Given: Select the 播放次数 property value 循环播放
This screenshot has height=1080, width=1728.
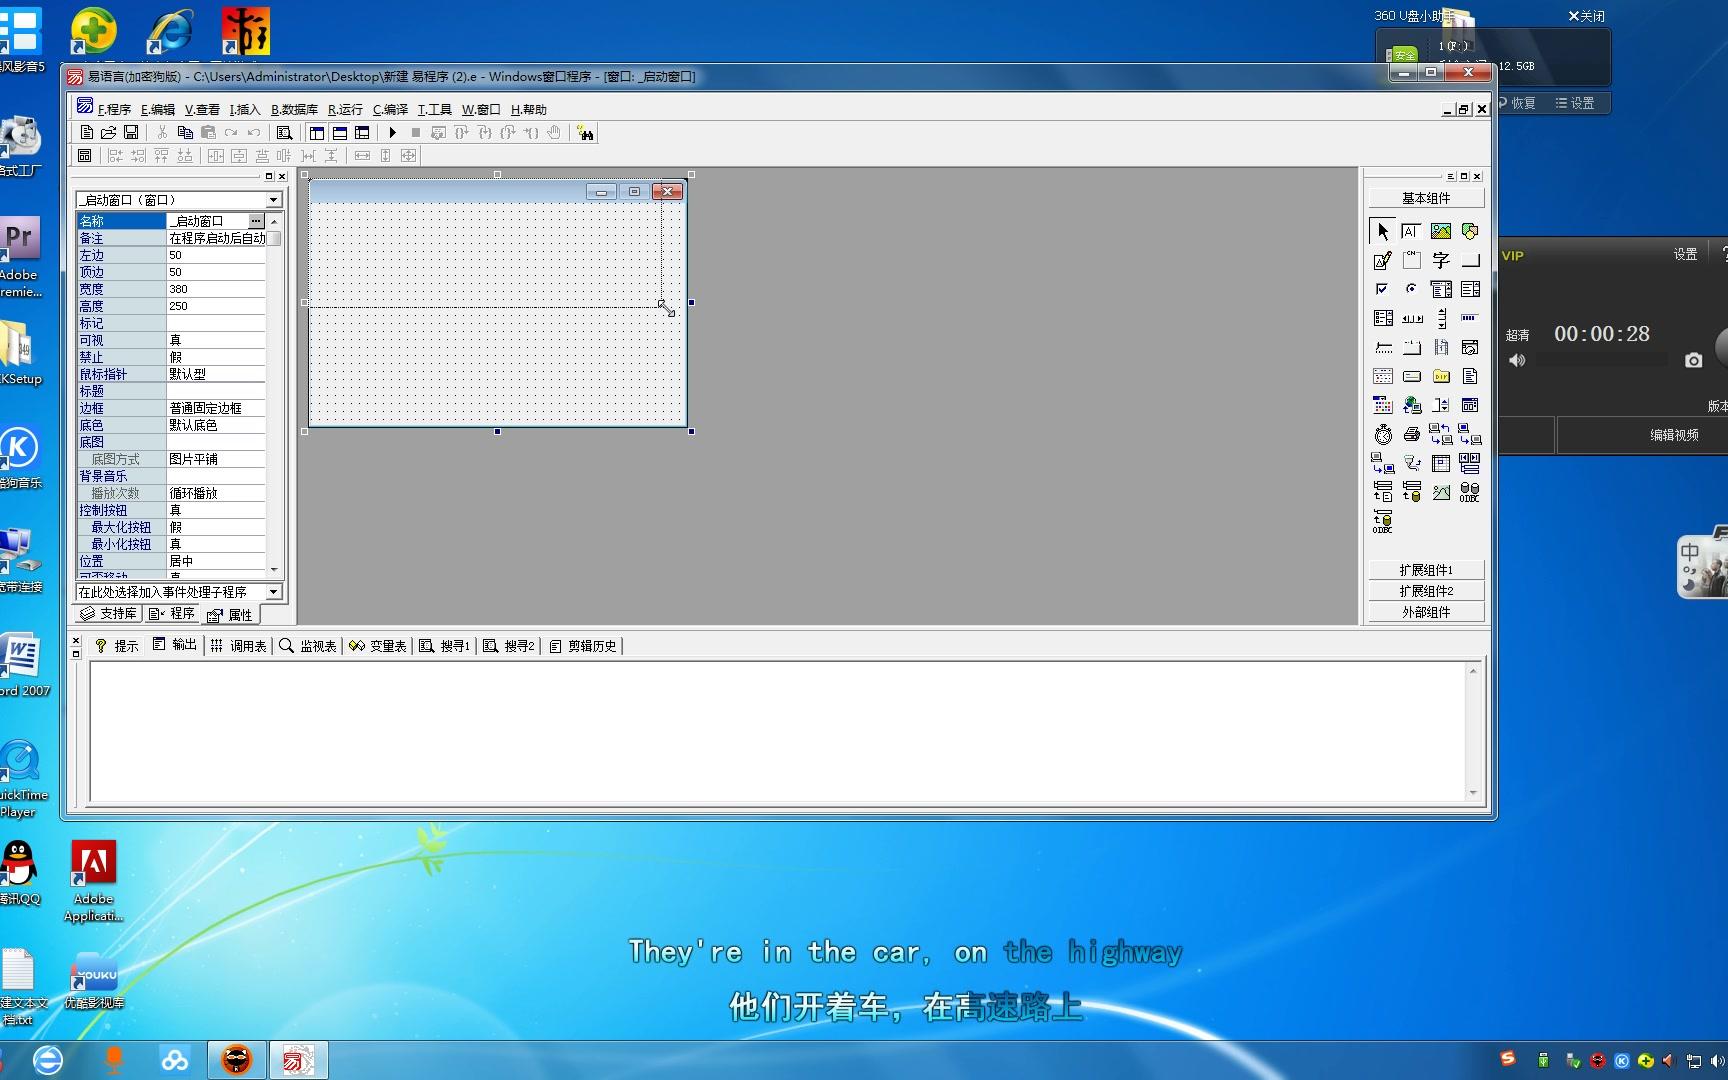Looking at the screenshot, I should point(216,493).
